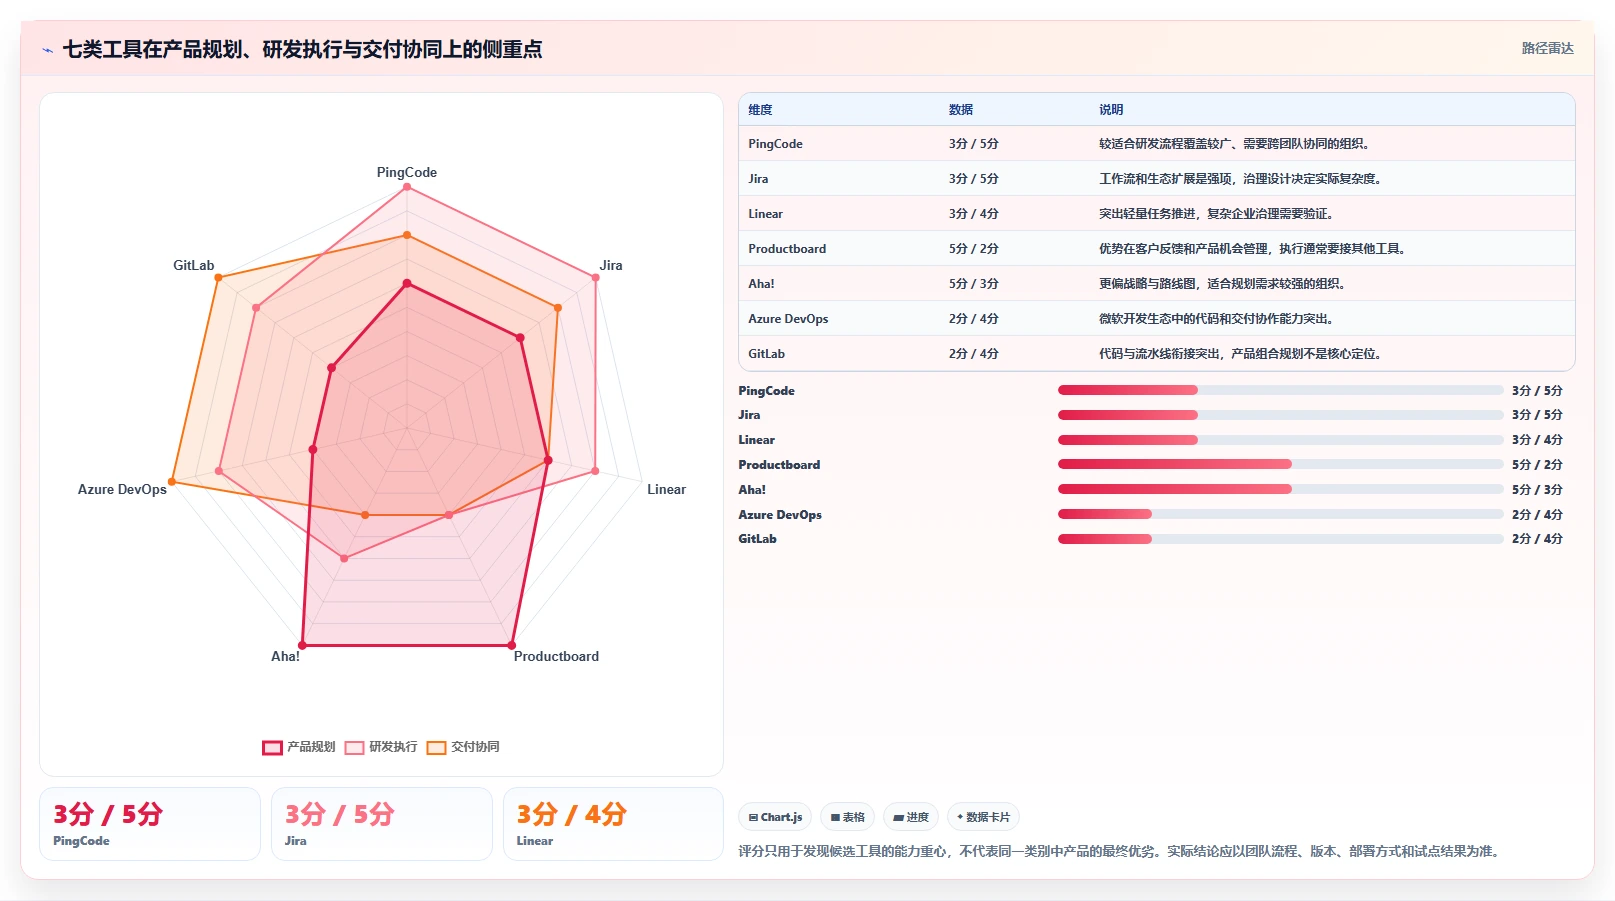
Task: Click the disclaimer note starting 评分只用于发现
Action: [1121, 851]
